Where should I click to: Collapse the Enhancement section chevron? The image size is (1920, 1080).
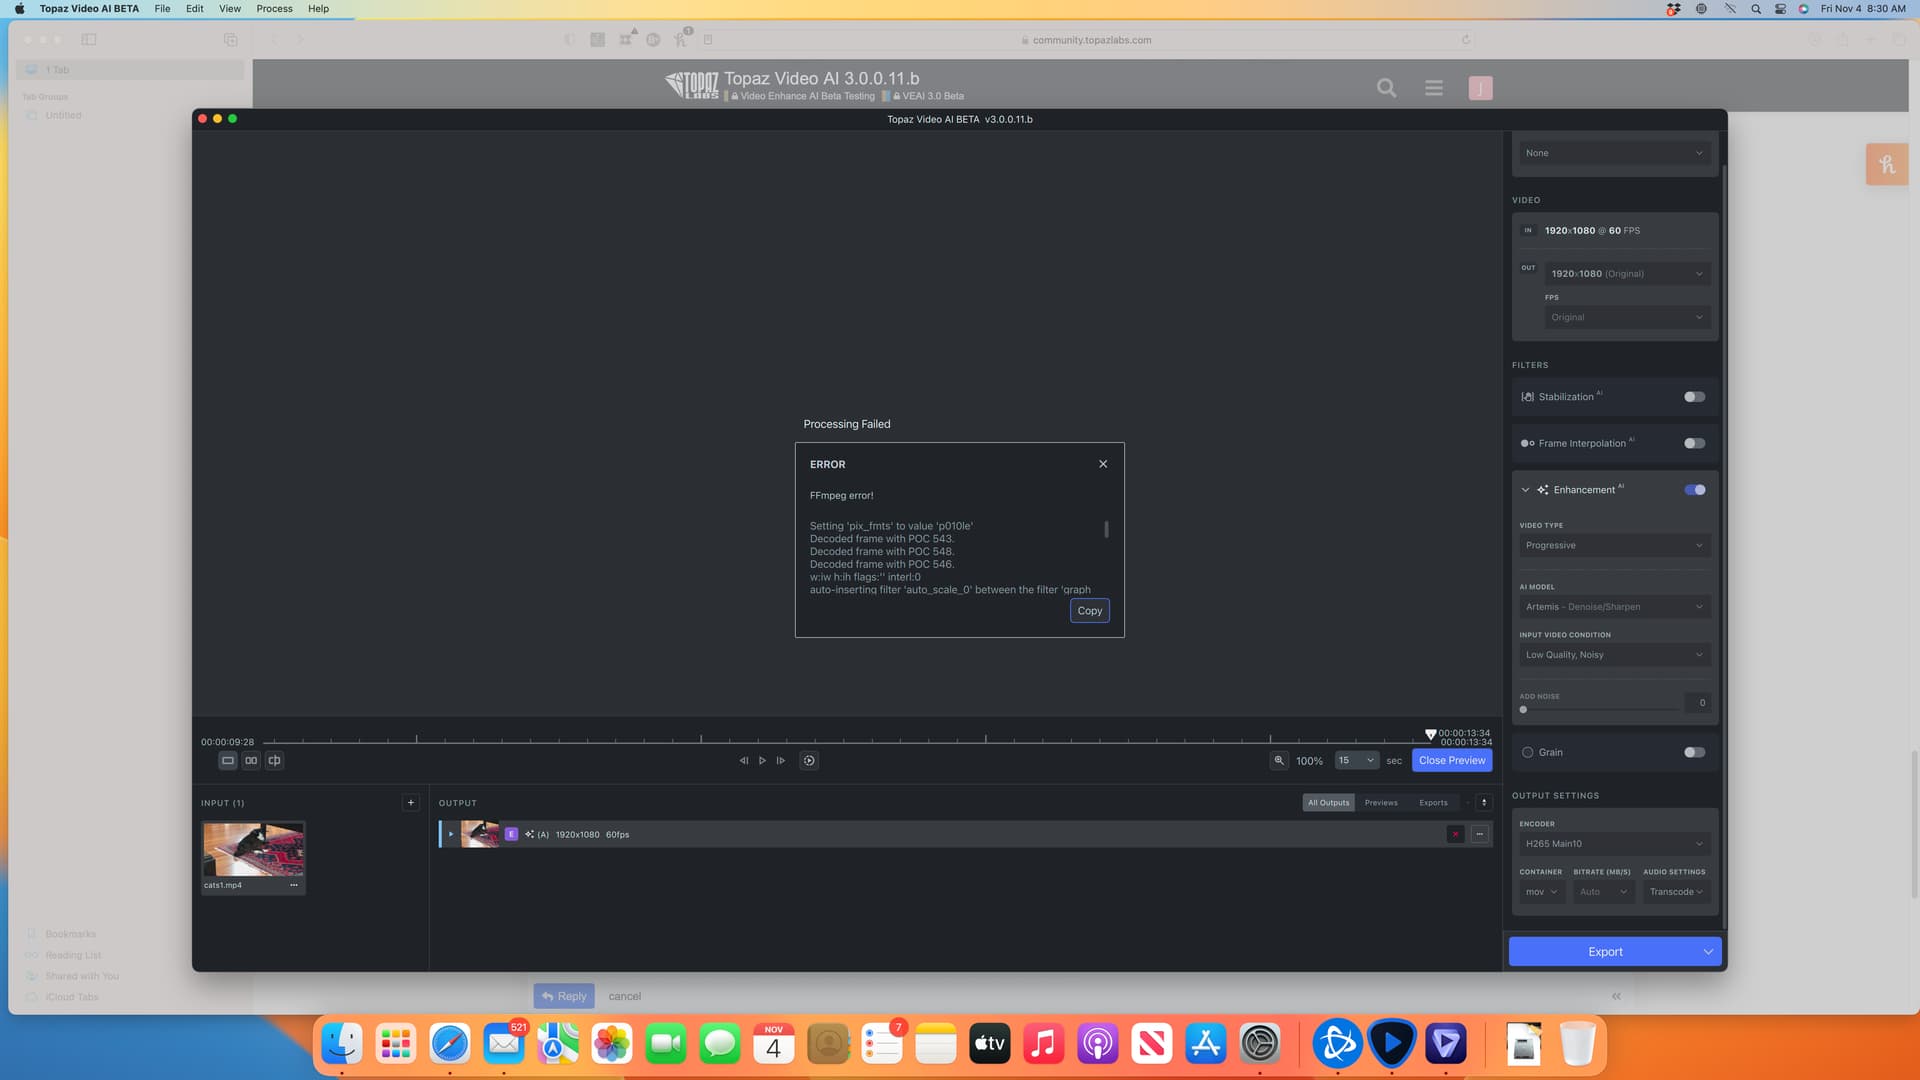point(1525,490)
